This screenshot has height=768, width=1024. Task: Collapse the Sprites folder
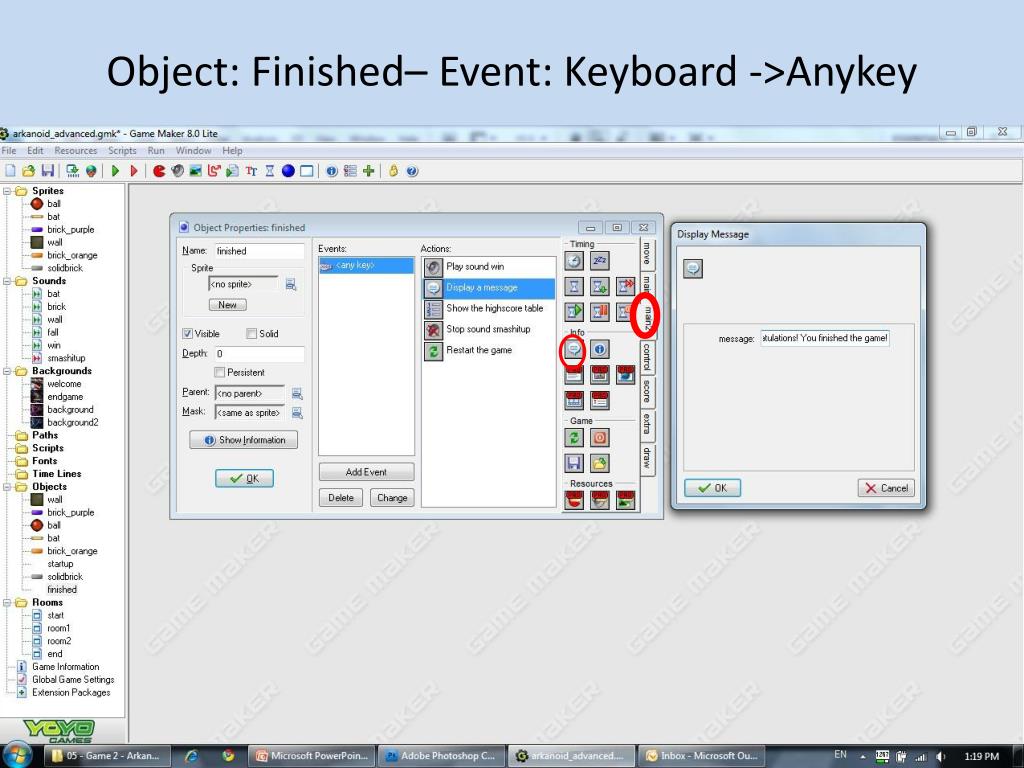coord(7,191)
